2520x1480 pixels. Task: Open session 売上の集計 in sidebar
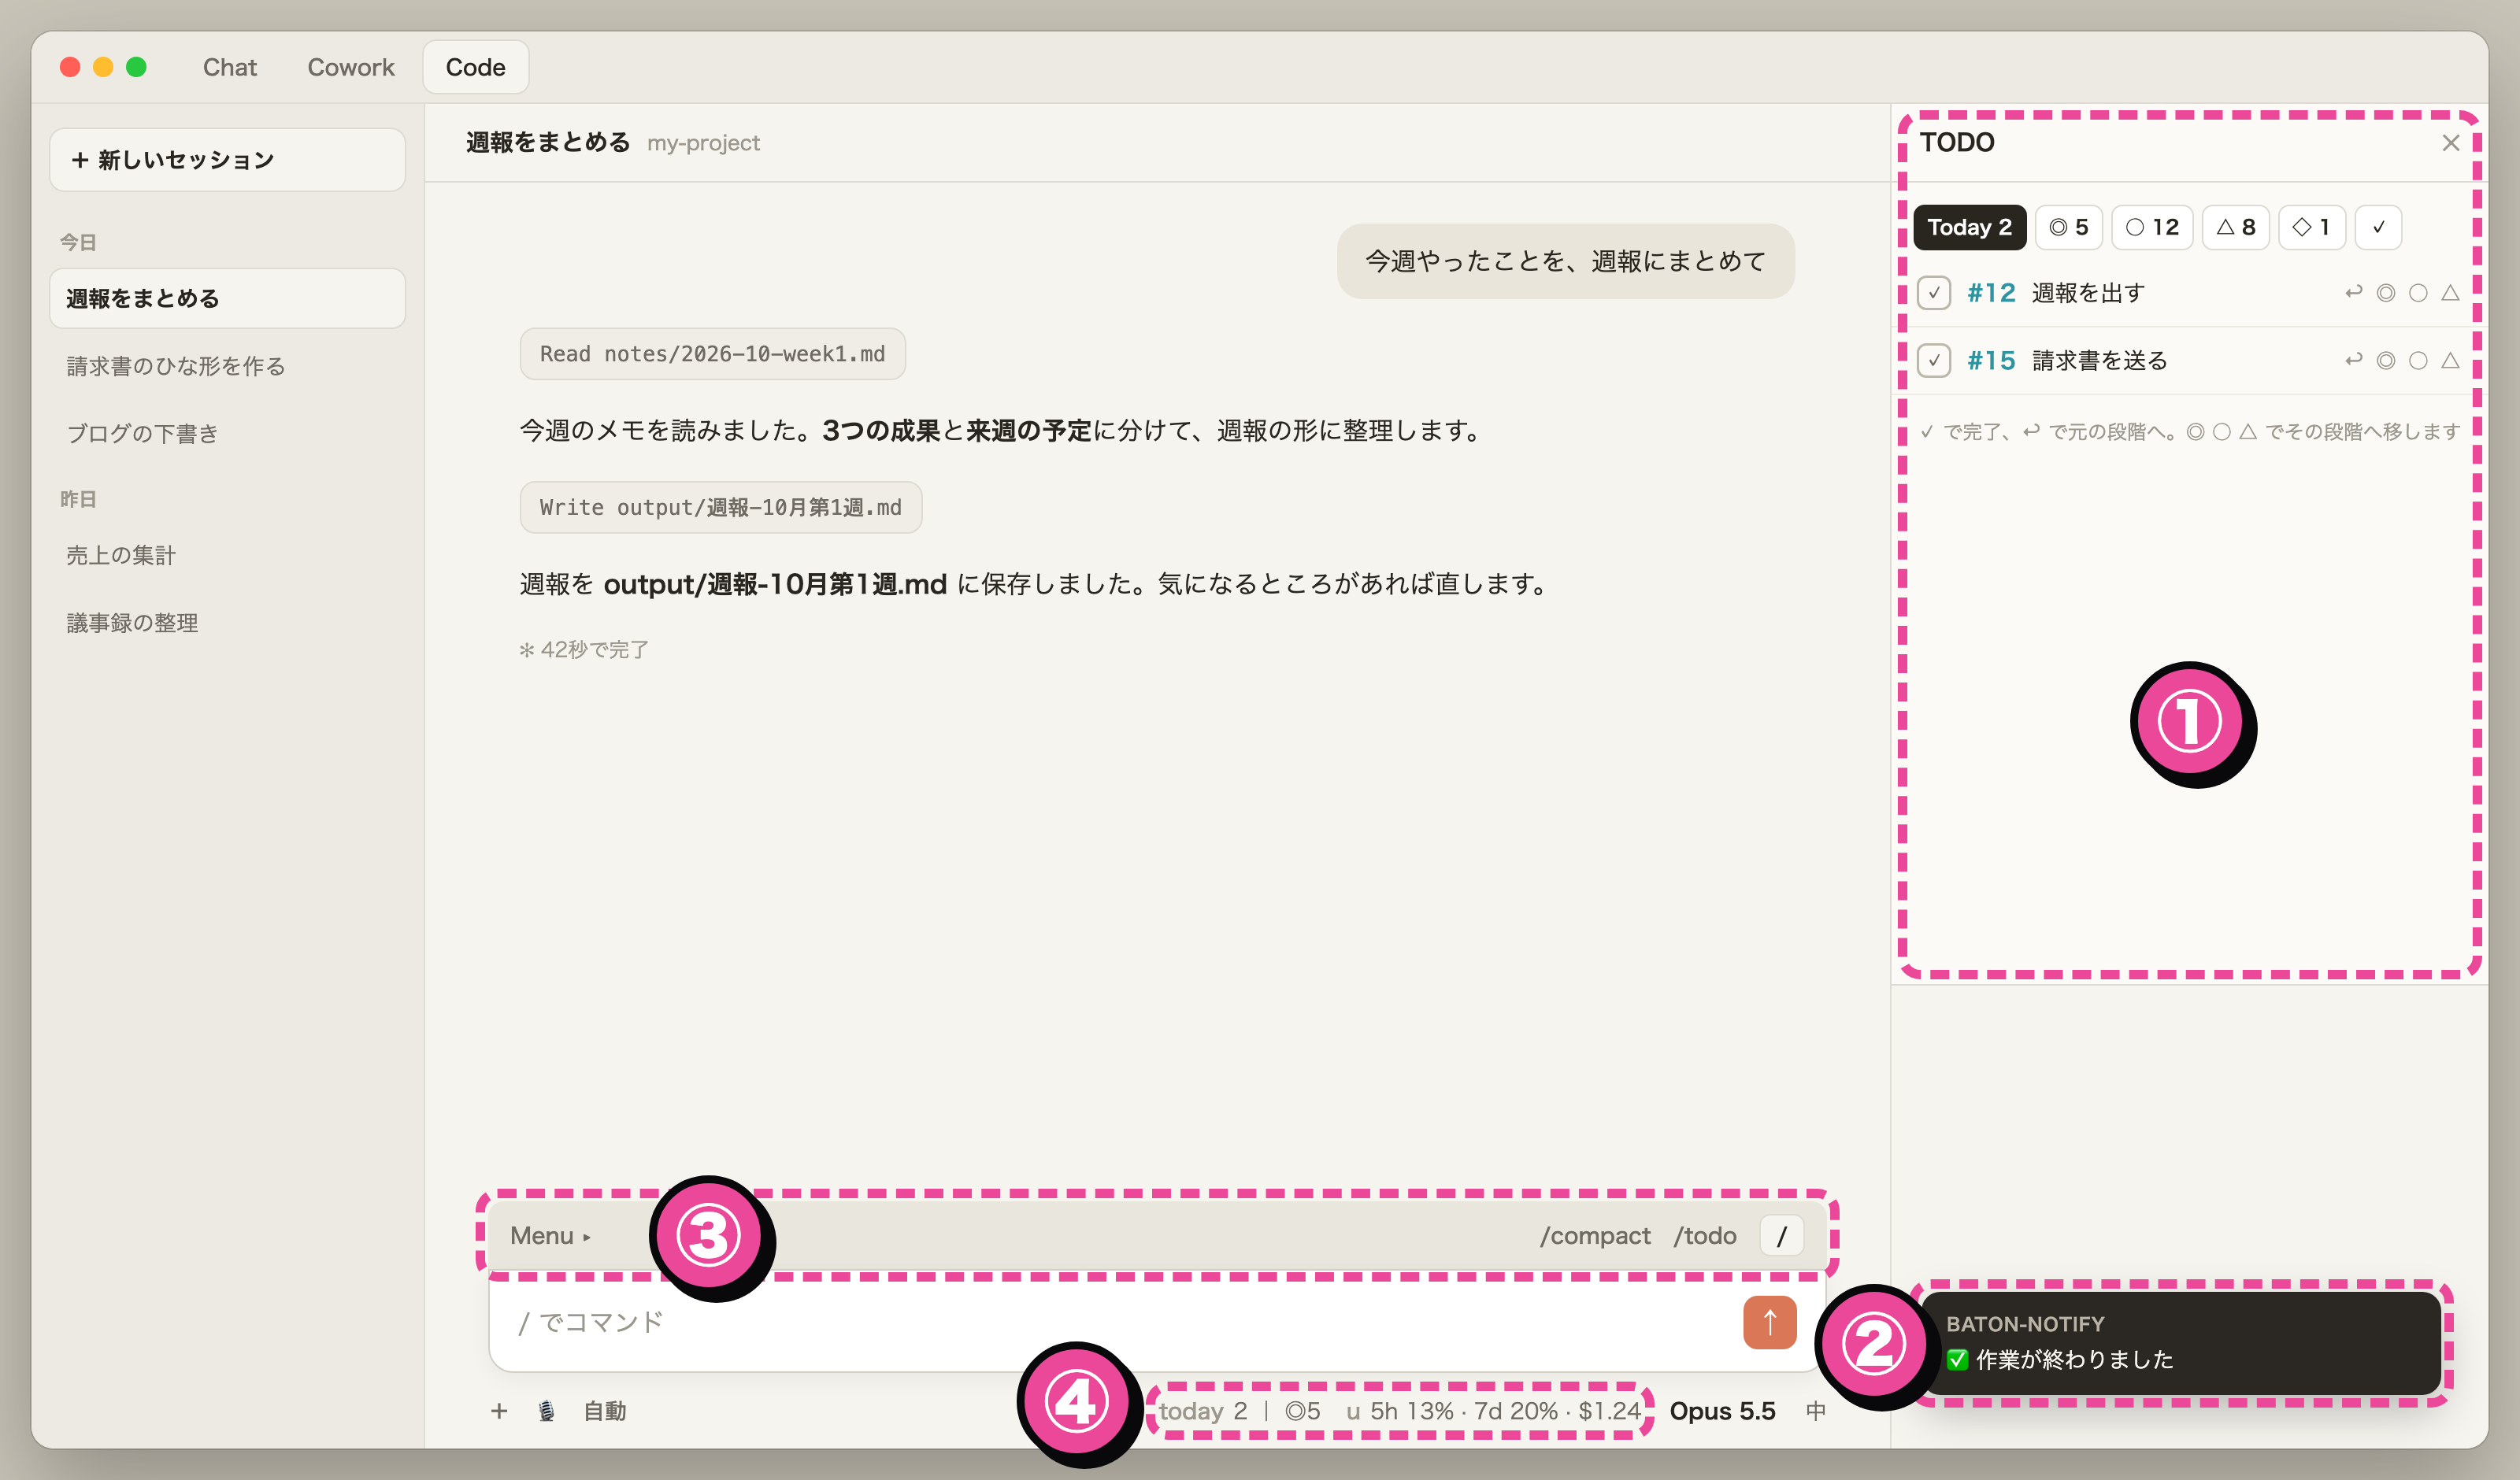[x=227, y=555]
